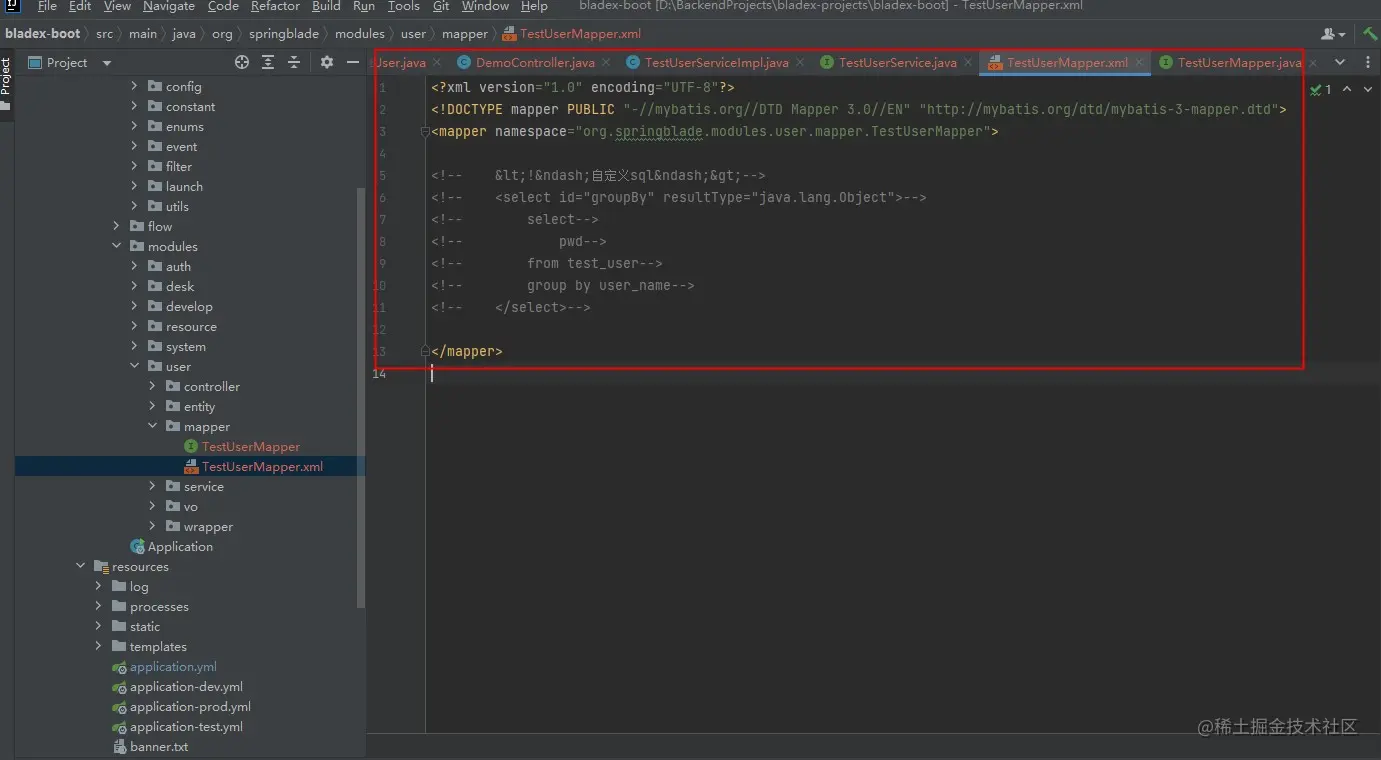
Task: Expand the flow folder arrow
Action: pyautogui.click(x=117, y=227)
